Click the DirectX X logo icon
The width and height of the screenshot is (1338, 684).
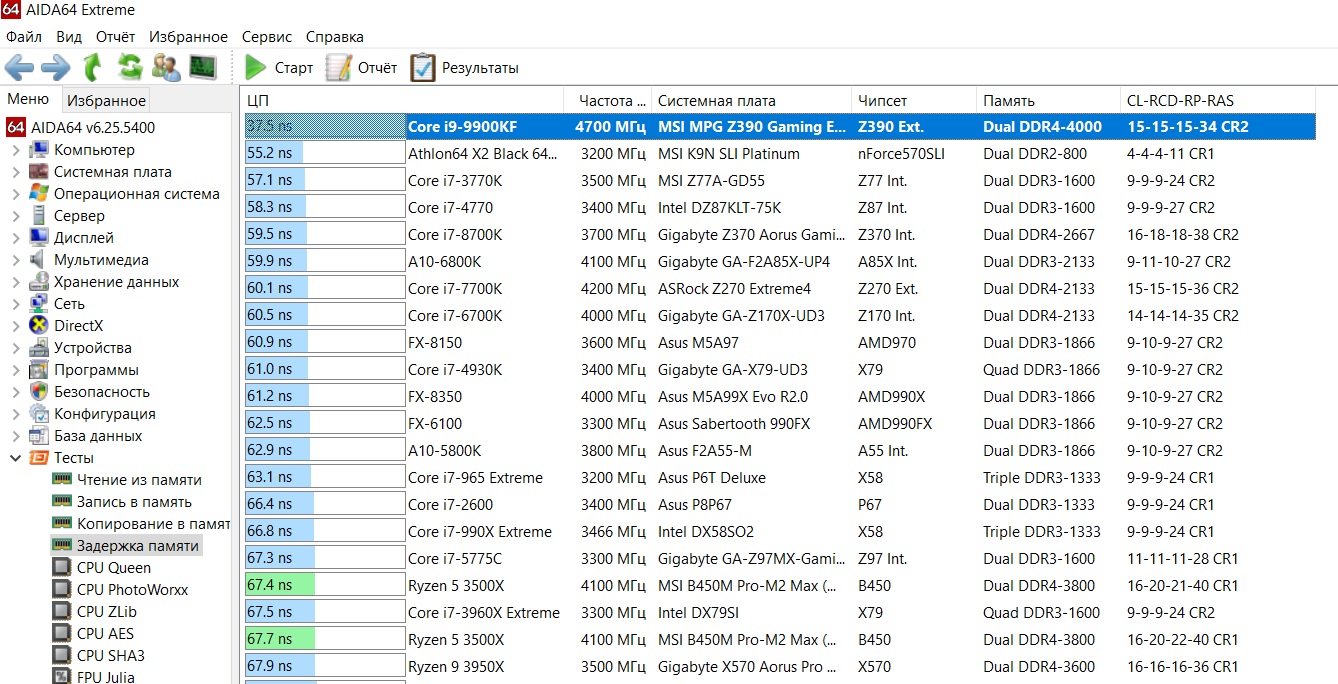point(39,326)
